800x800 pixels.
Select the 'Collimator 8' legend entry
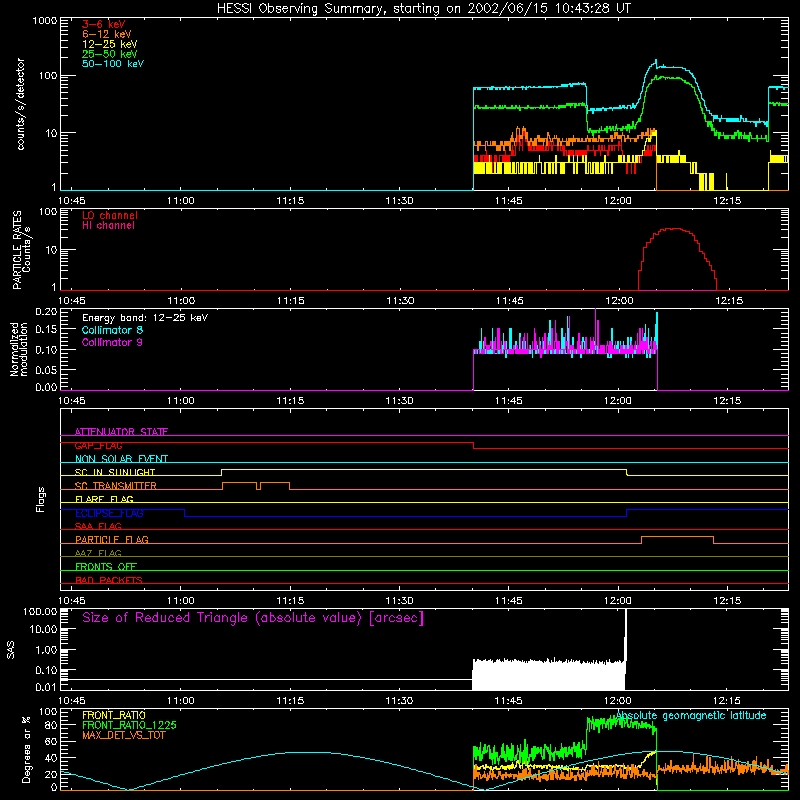(112, 330)
